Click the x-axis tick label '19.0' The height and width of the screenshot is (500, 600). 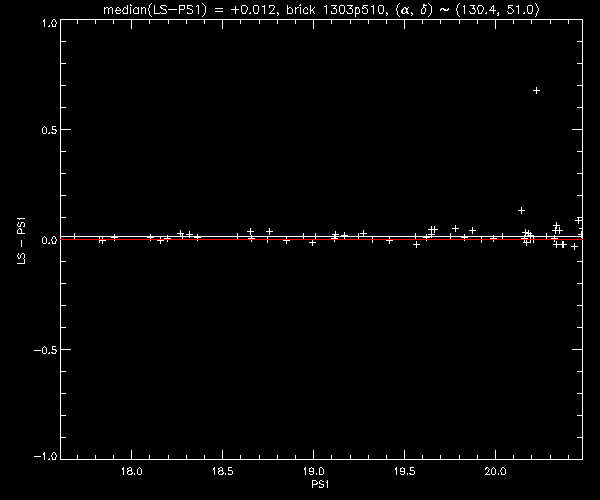[313, 471]
